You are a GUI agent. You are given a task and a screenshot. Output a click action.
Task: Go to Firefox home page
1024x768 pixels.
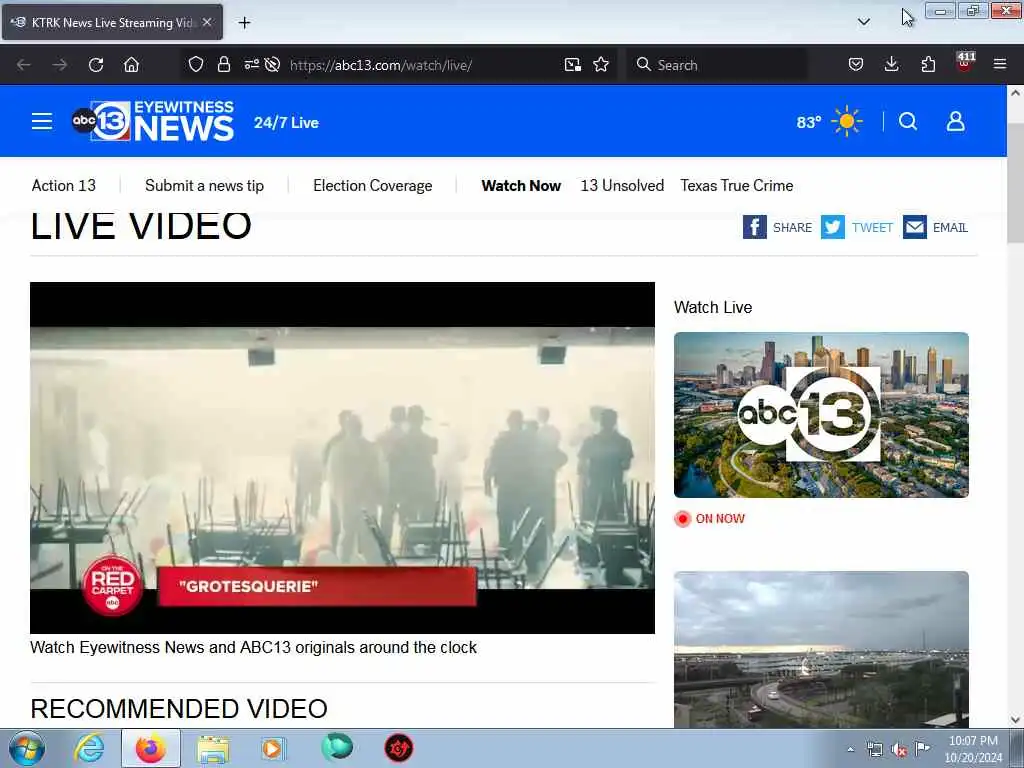[x=131, y=65]
